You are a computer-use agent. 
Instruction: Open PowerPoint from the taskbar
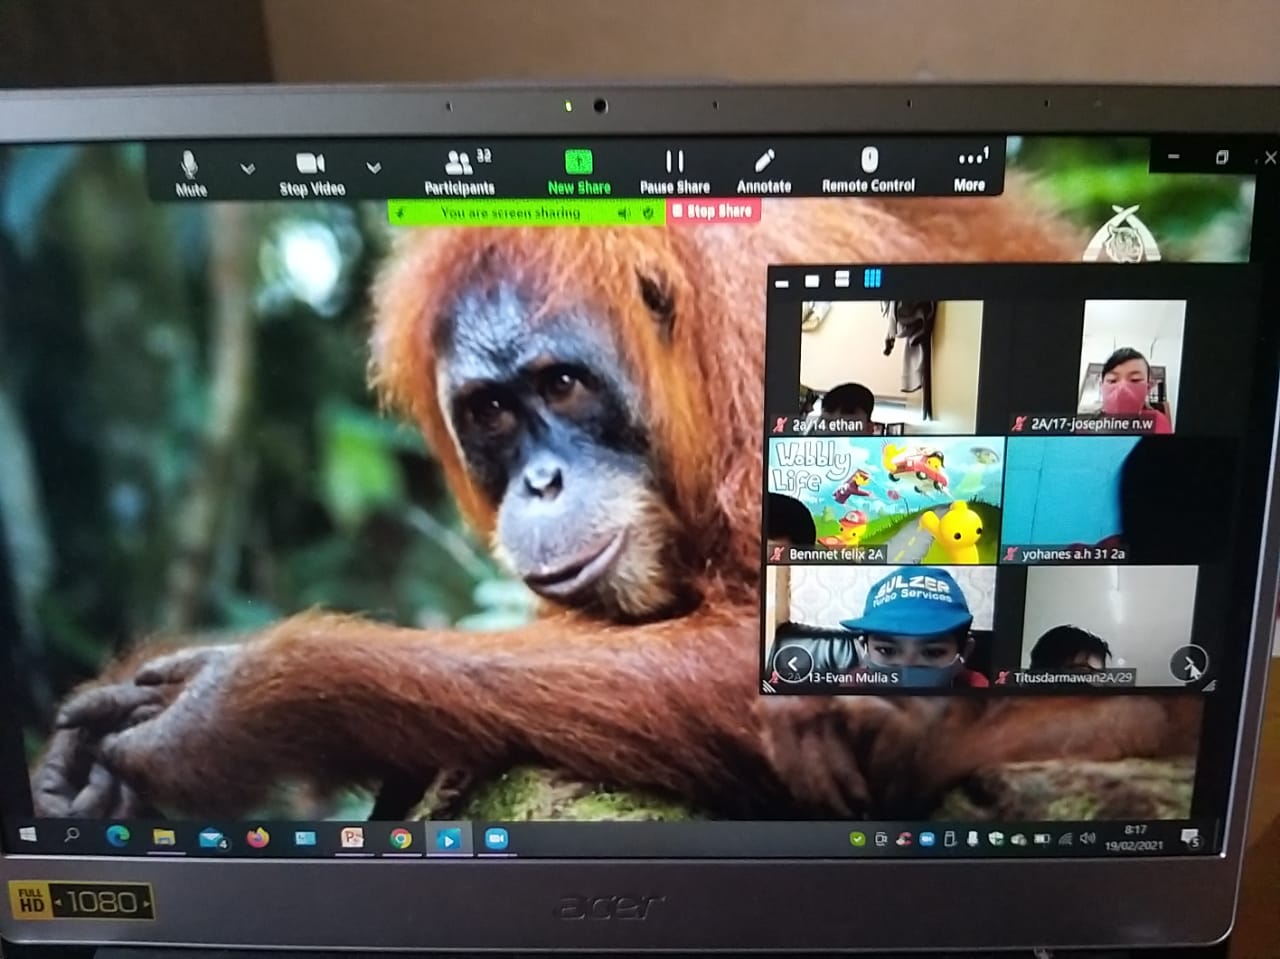[352, 838]
